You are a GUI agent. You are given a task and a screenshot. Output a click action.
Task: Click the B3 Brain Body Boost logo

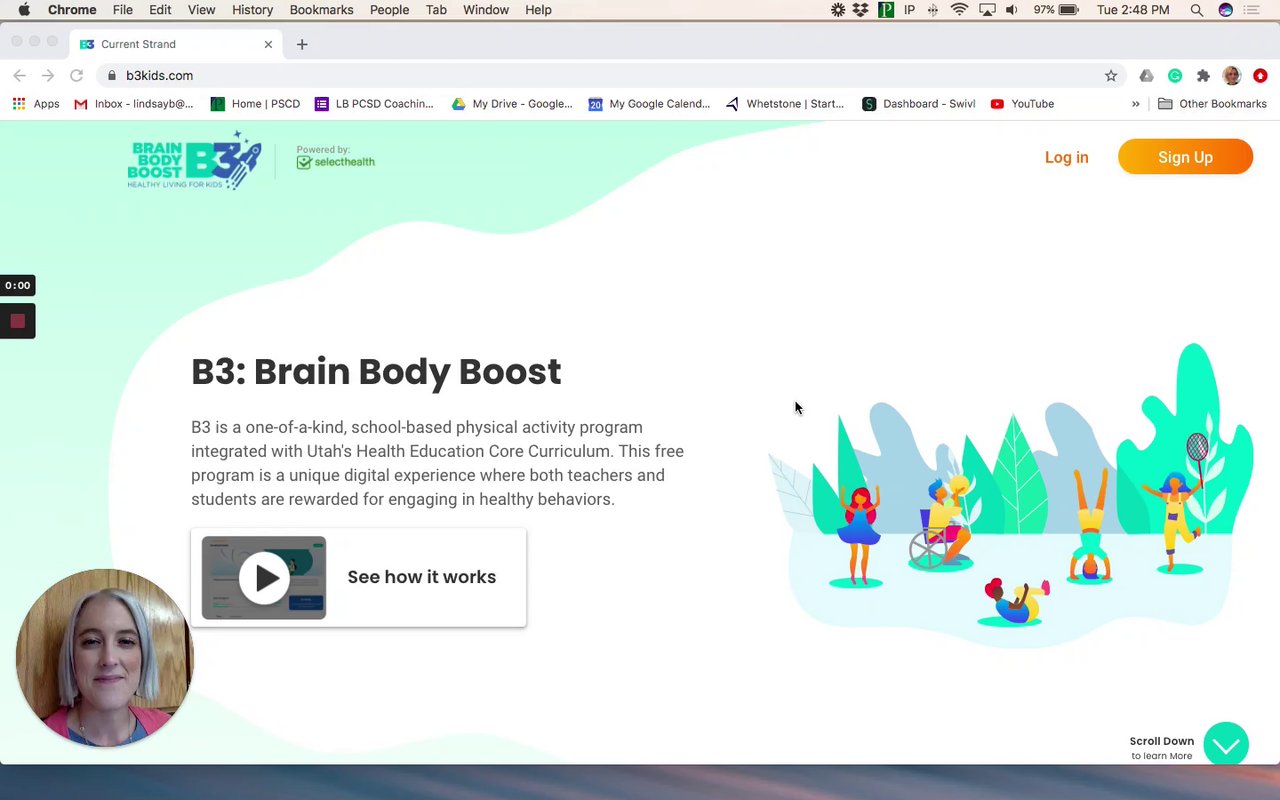click(194, 160)
